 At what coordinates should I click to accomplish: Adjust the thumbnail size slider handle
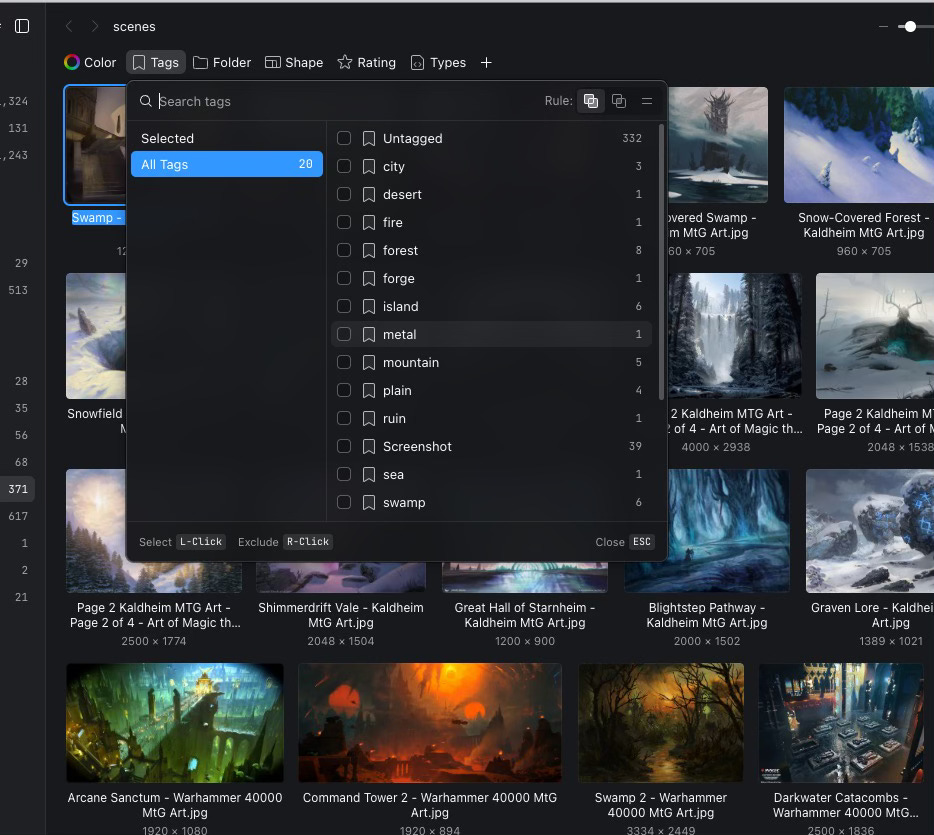point(910,26)
